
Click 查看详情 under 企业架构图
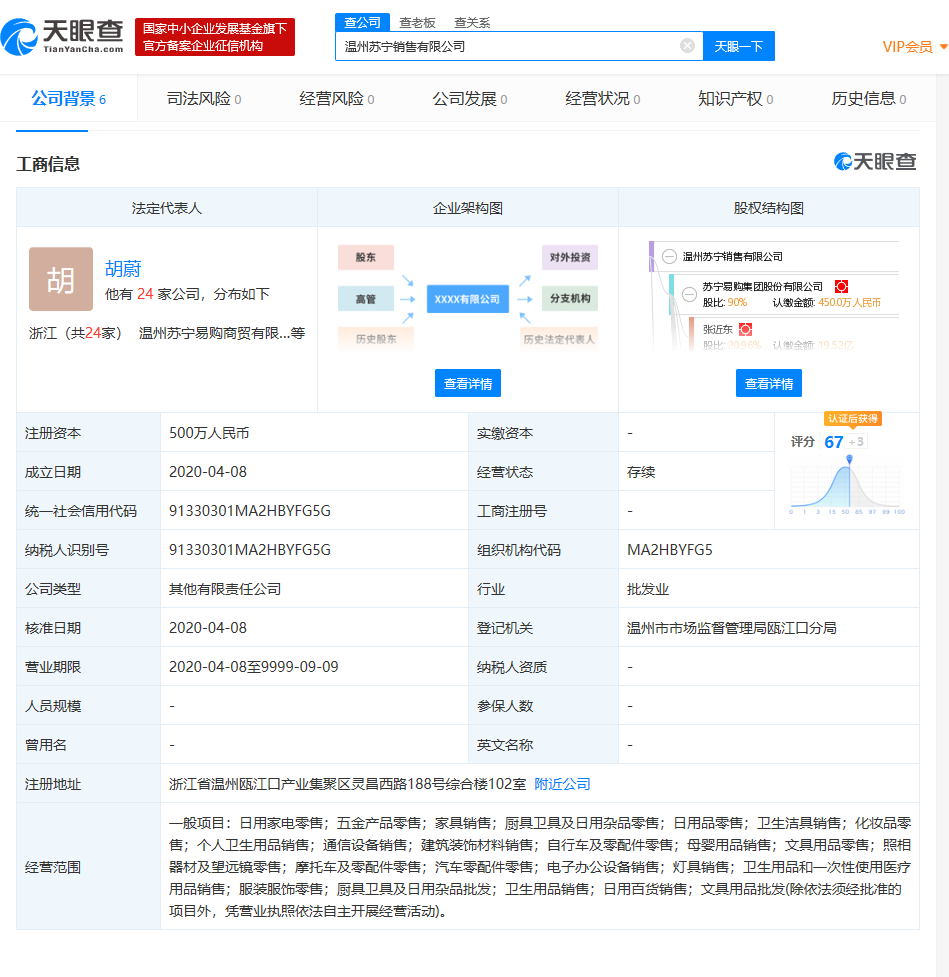[x=467, y=384]
